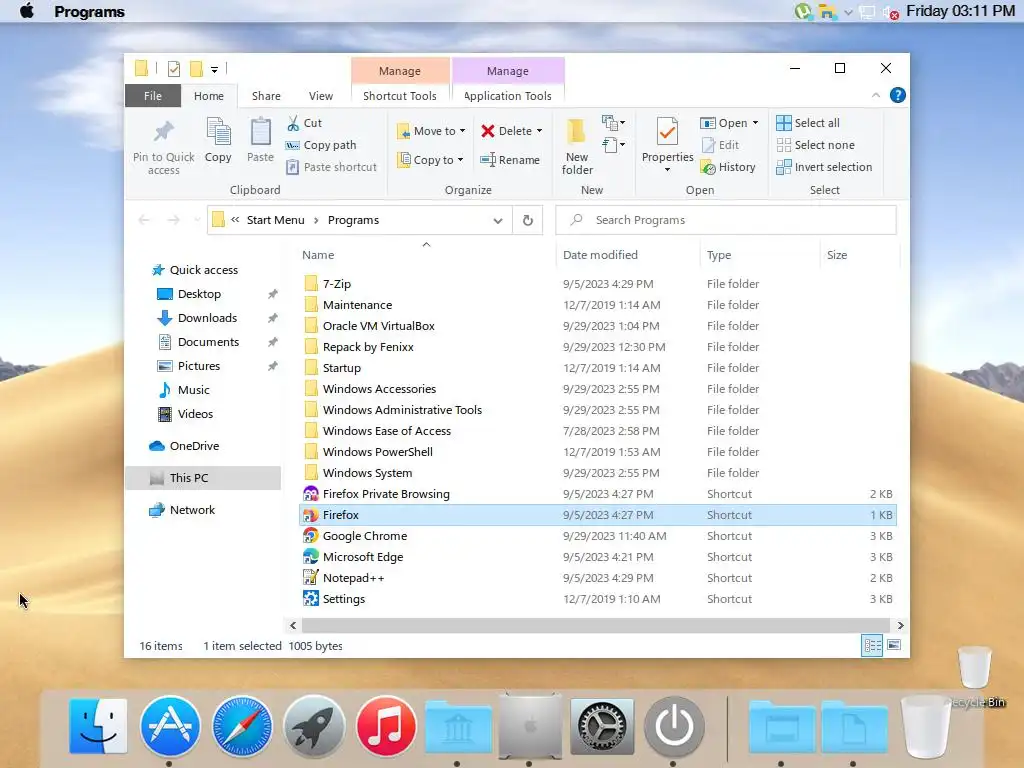Open Downloads in Quick access
Viewport: 1024px width, 768px height.
coord(207,318)
